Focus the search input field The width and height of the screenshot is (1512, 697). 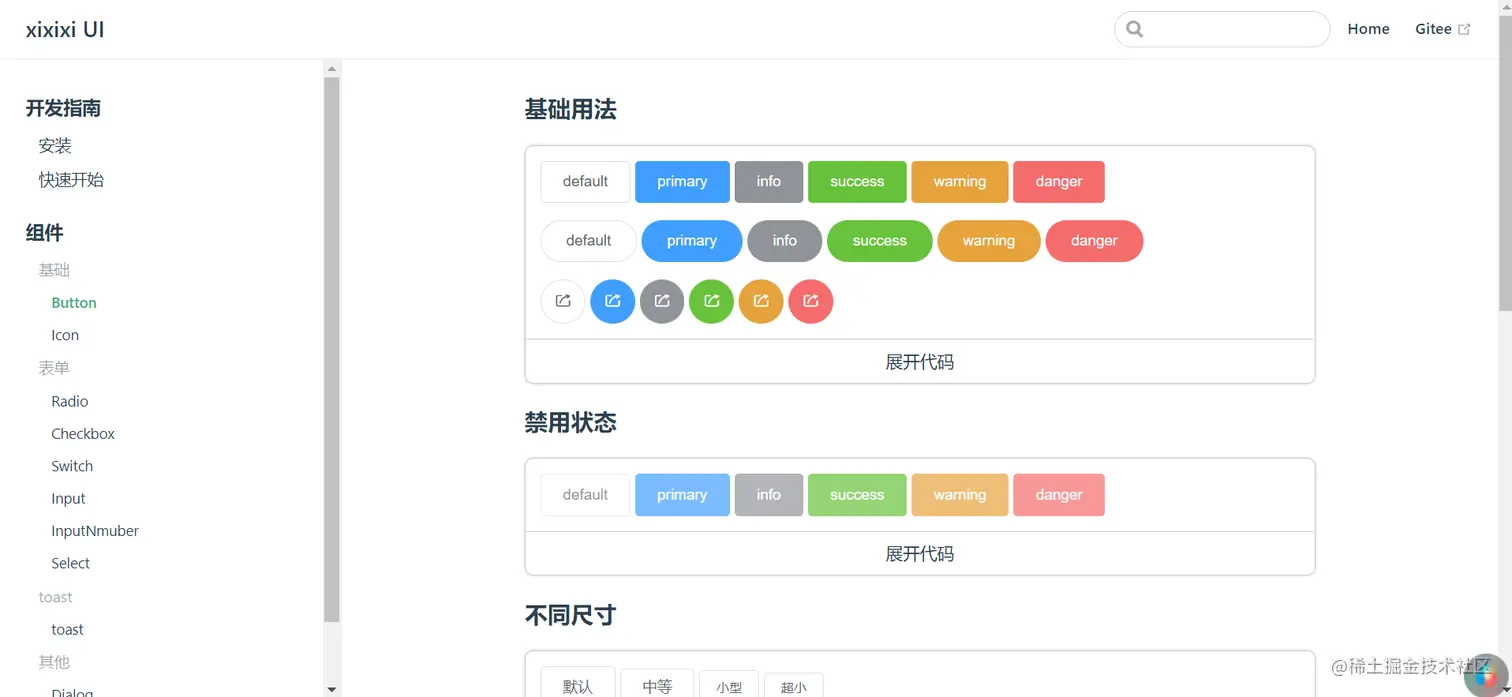[x=1222, y=29]
